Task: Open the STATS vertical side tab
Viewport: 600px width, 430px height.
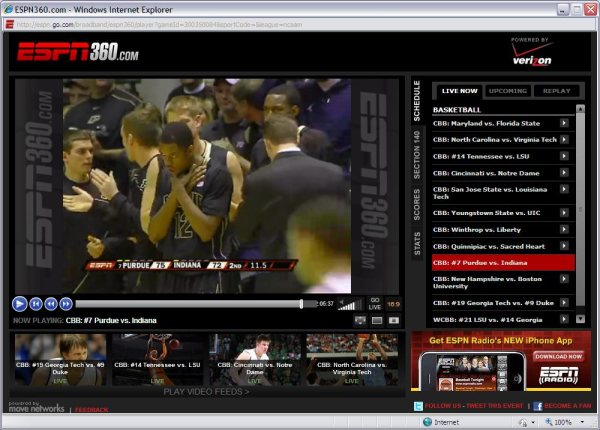Action: [417, 243]
